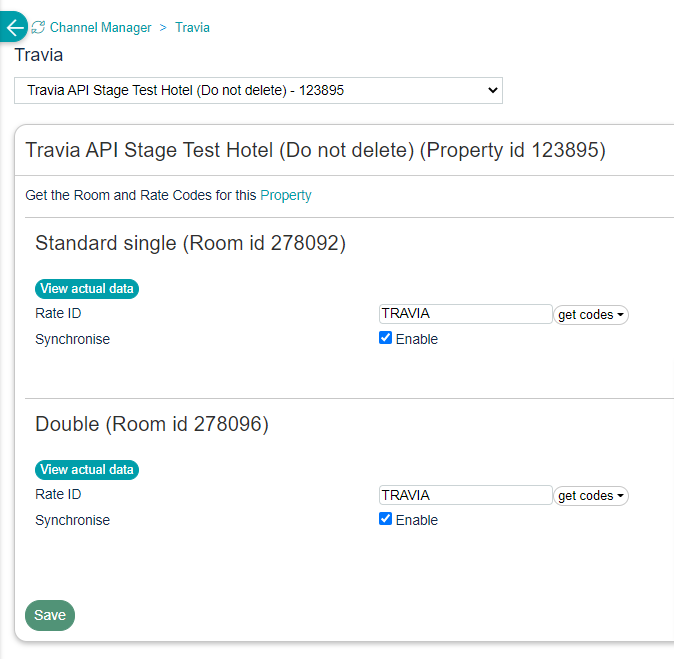674x659 pixels.
Task: Click Enable label under Double Synchronise
Action: tap(417, 520)
